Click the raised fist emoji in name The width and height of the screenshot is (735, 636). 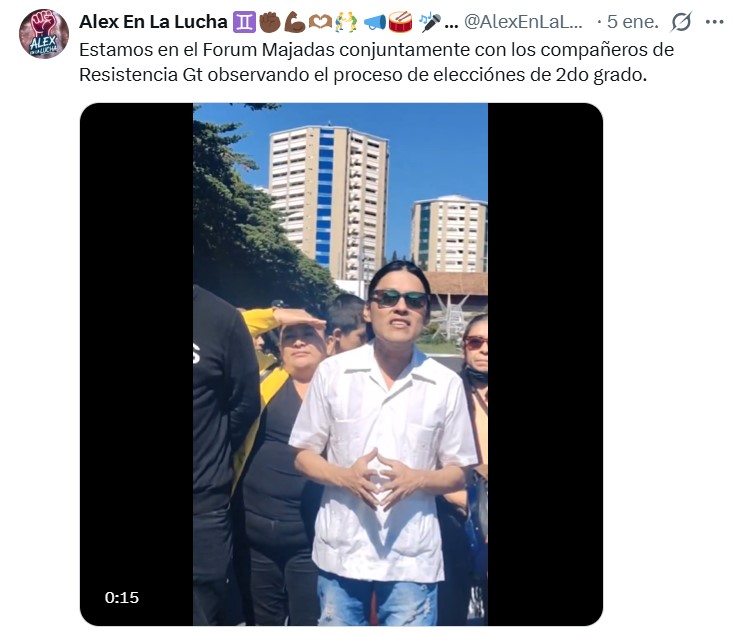(x=270, y=22)
